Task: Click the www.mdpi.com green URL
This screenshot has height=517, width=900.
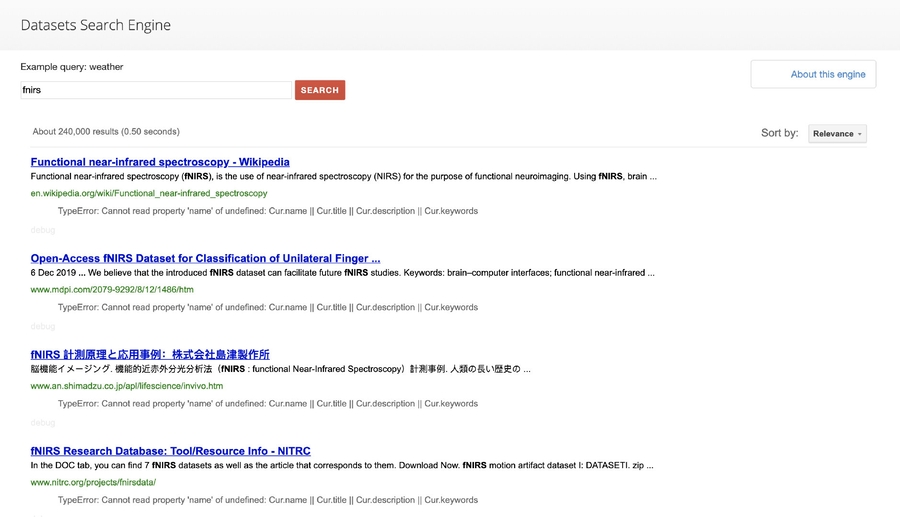Action: [x=112, y=290]
